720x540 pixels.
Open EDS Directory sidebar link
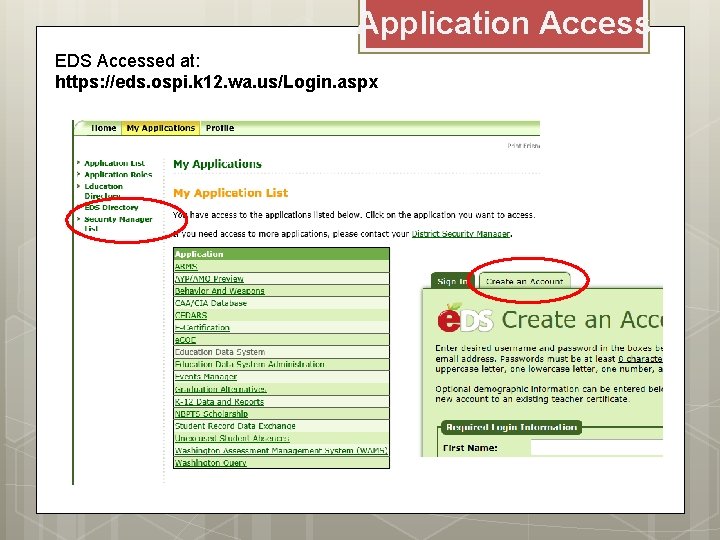pos(111,208)
